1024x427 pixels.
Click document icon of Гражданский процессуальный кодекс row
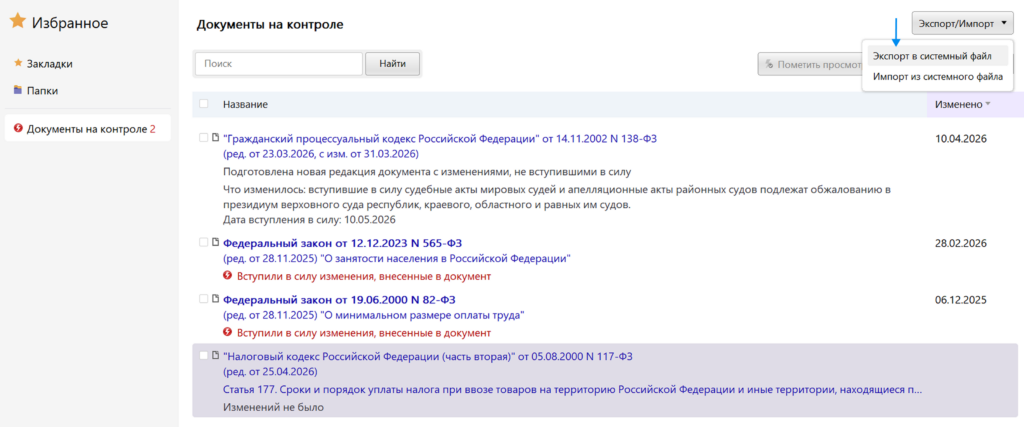[x=215, y=137]
